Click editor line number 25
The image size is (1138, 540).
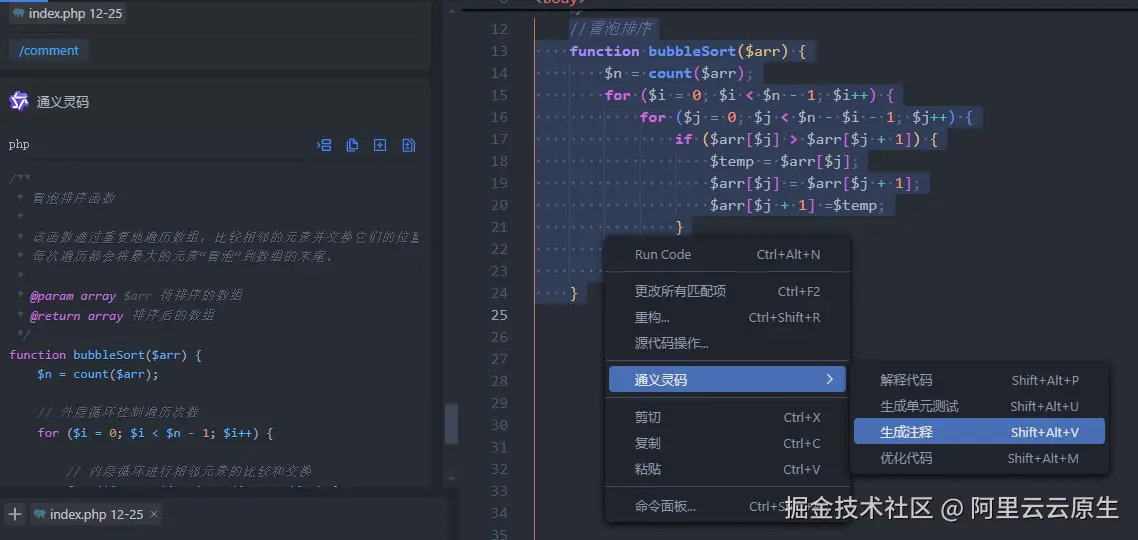(x=499, y=315)
